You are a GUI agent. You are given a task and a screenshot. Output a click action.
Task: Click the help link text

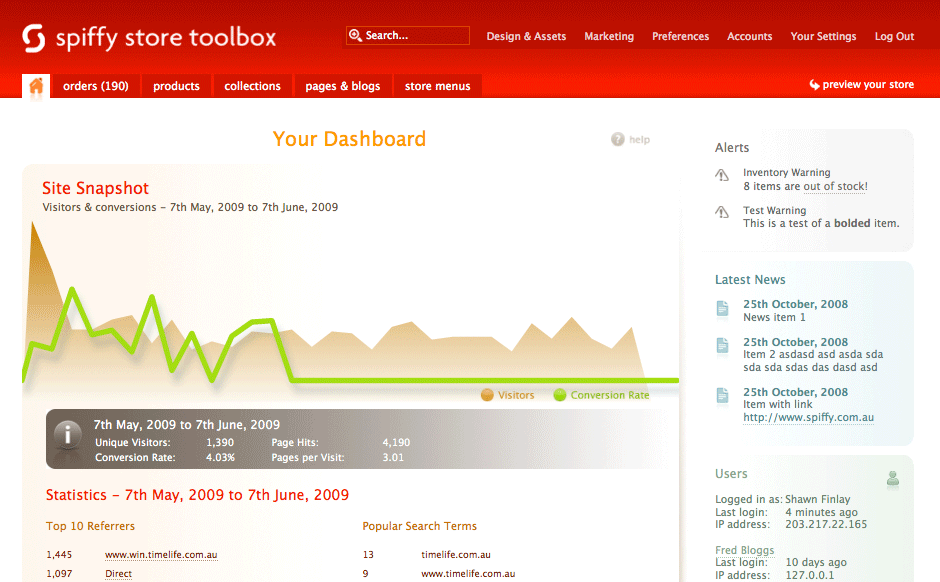point(639,139)
